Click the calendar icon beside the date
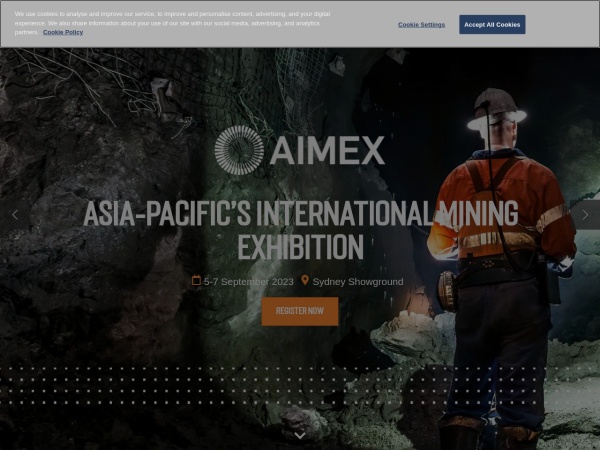 [x=196, y=280]
